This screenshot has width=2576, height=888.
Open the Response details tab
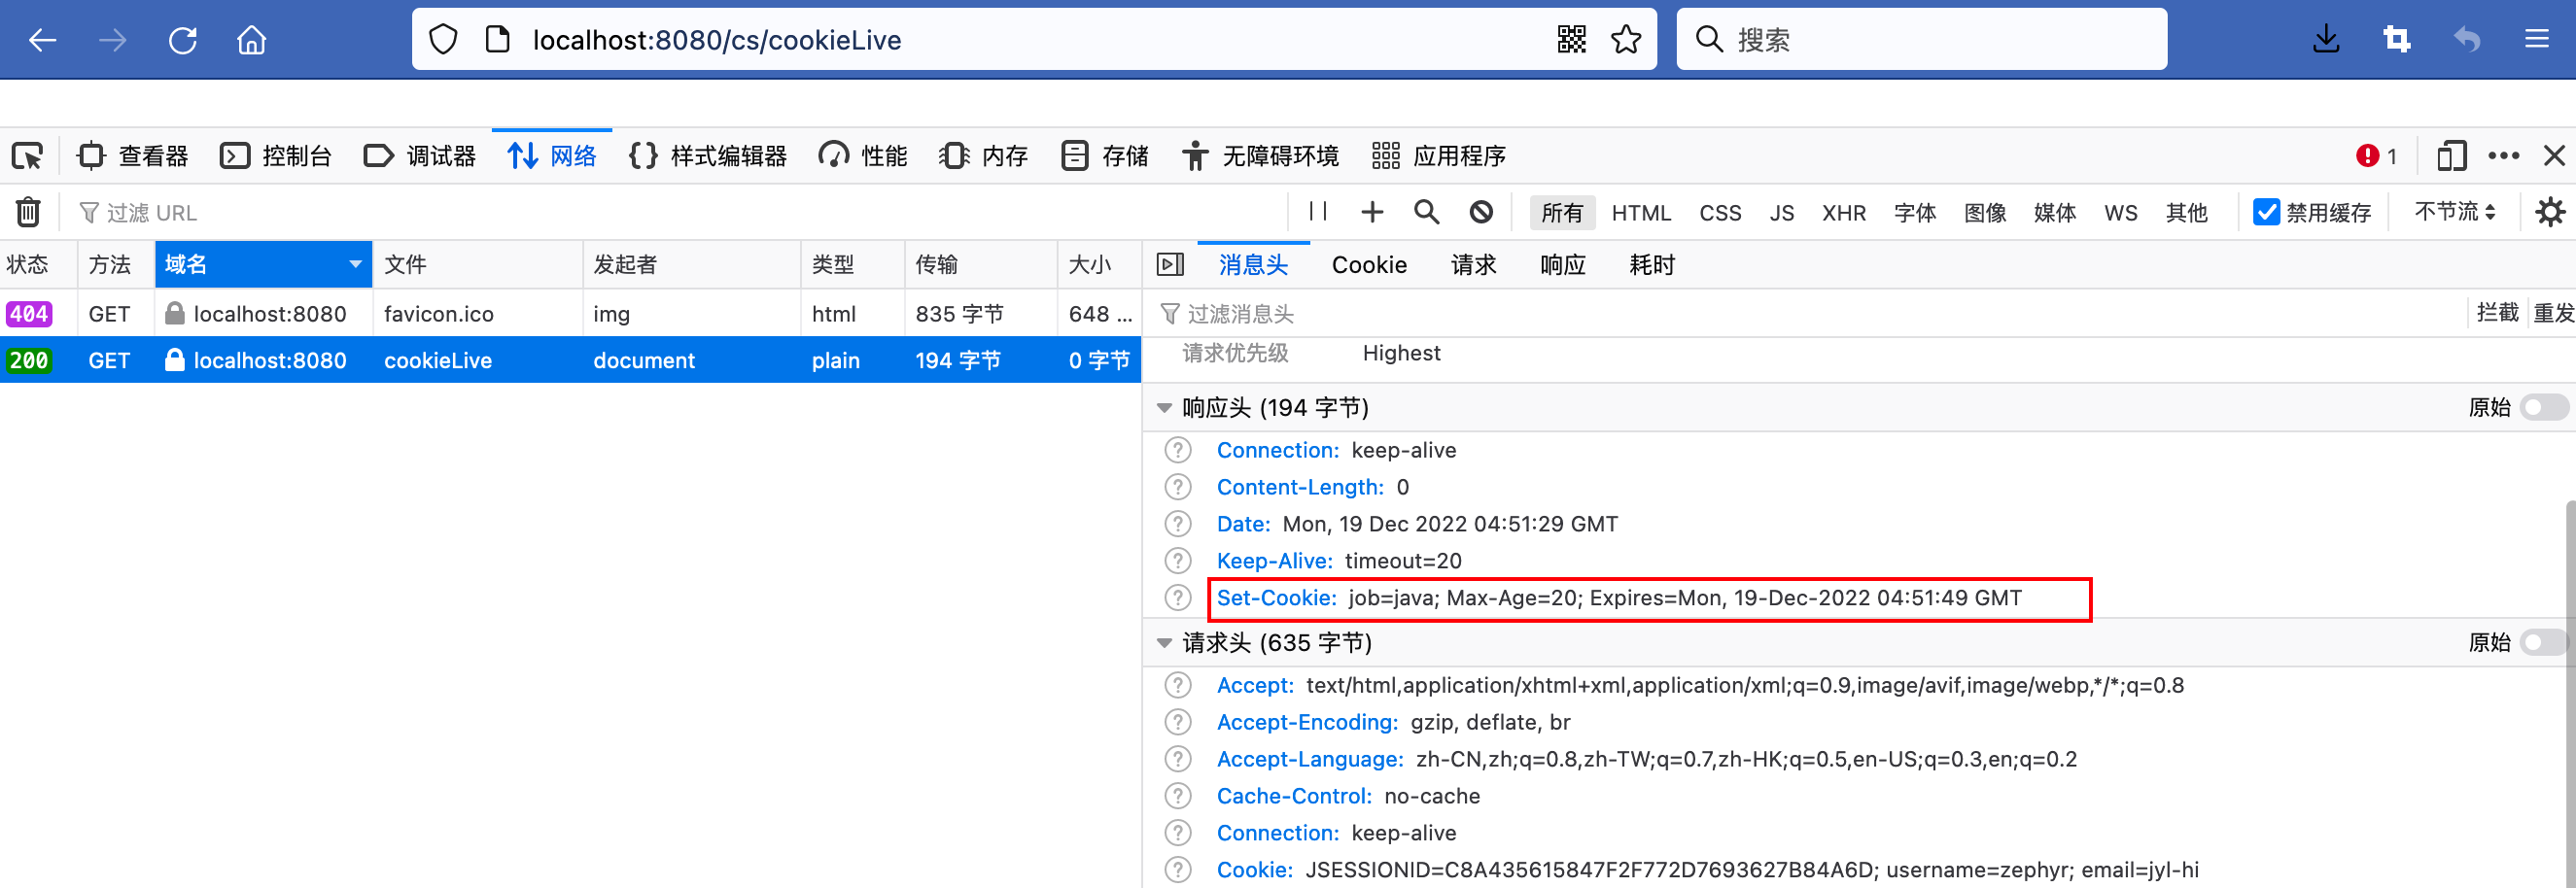(1563, 265)
